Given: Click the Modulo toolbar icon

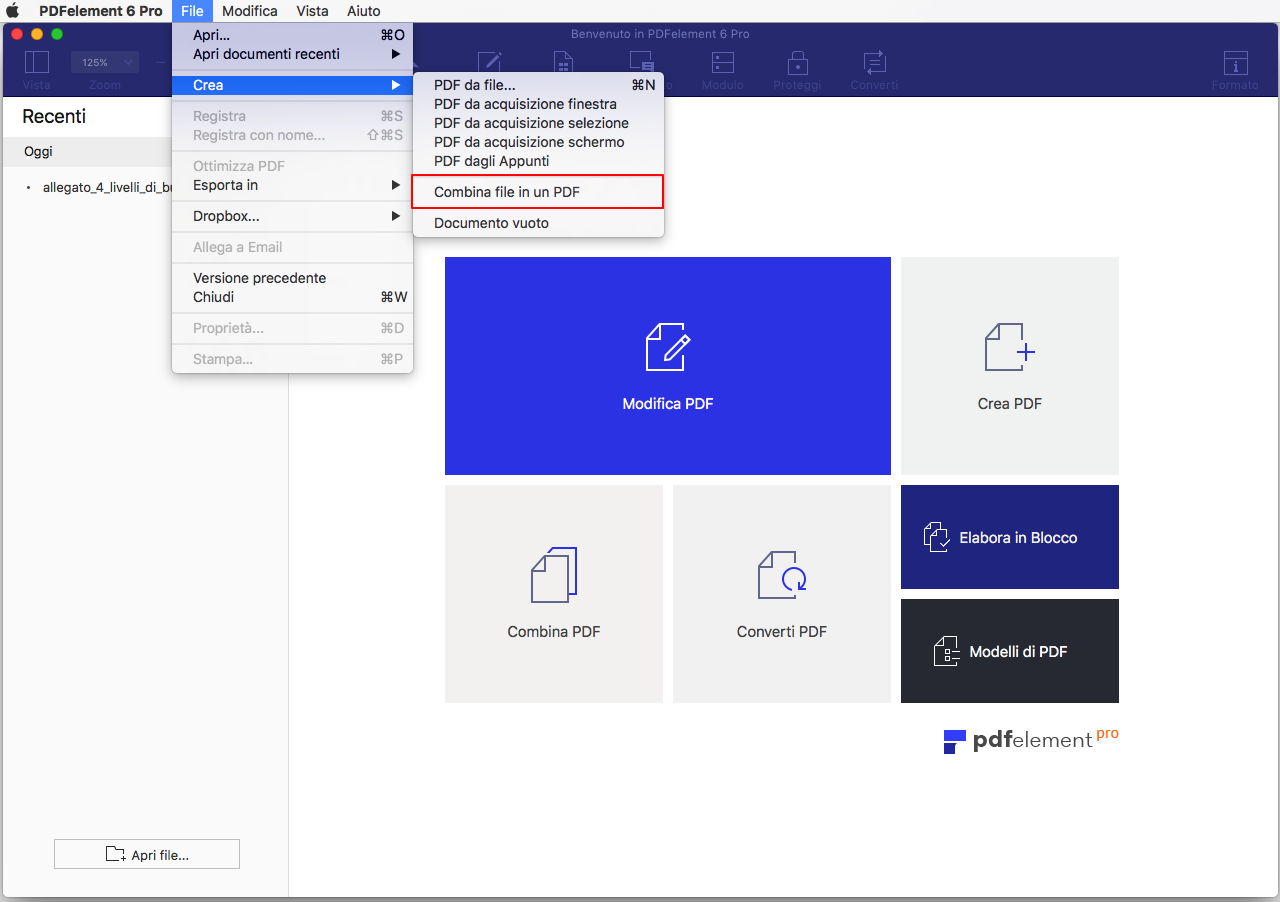Looking at the screenshot, I should [722, 63].
